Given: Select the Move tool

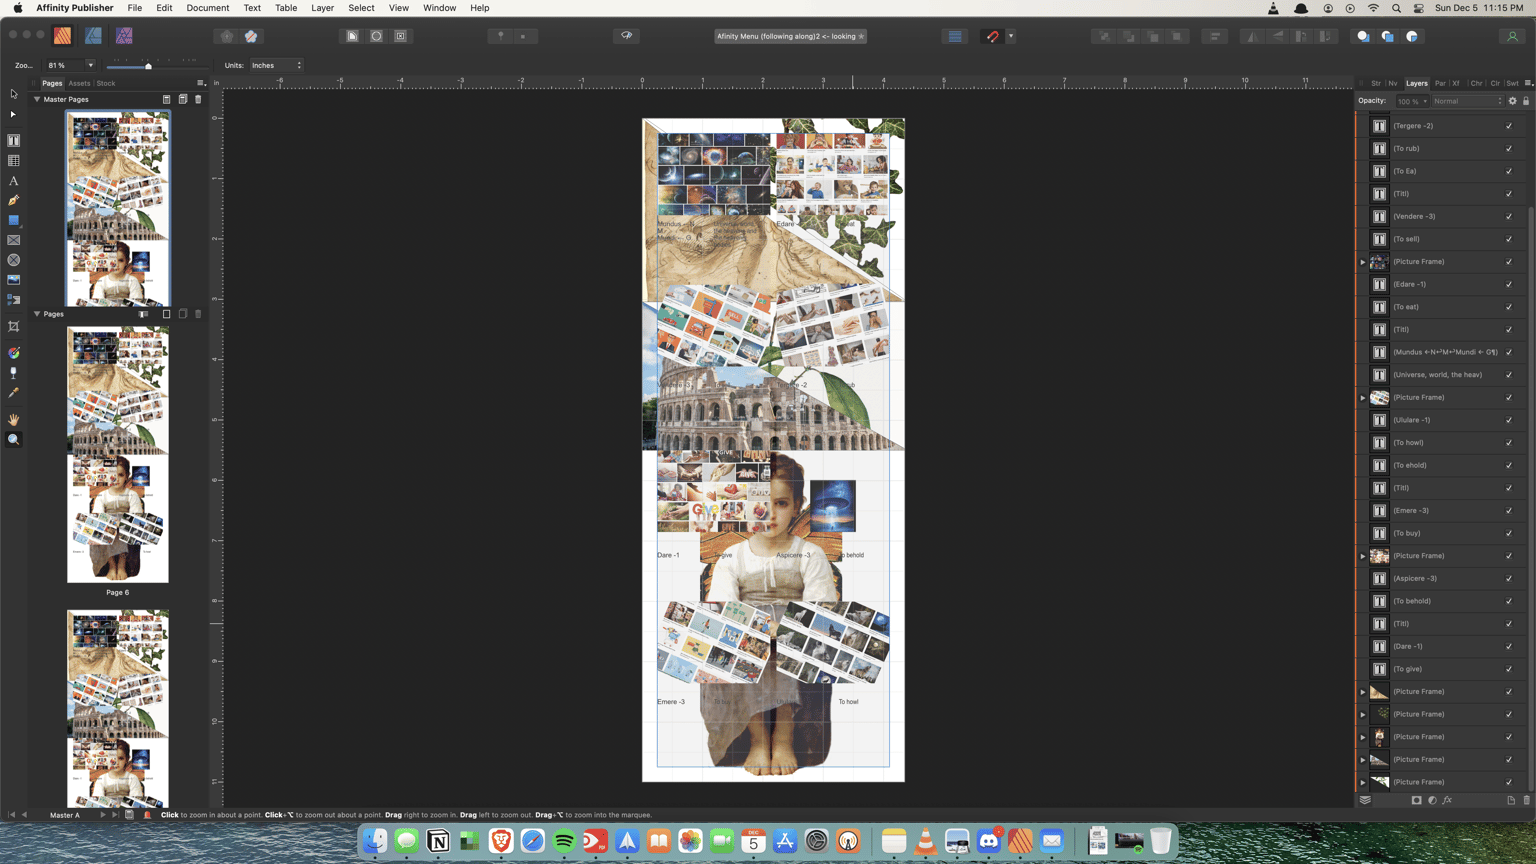Looking at the screenshot, I should (14, 94).
